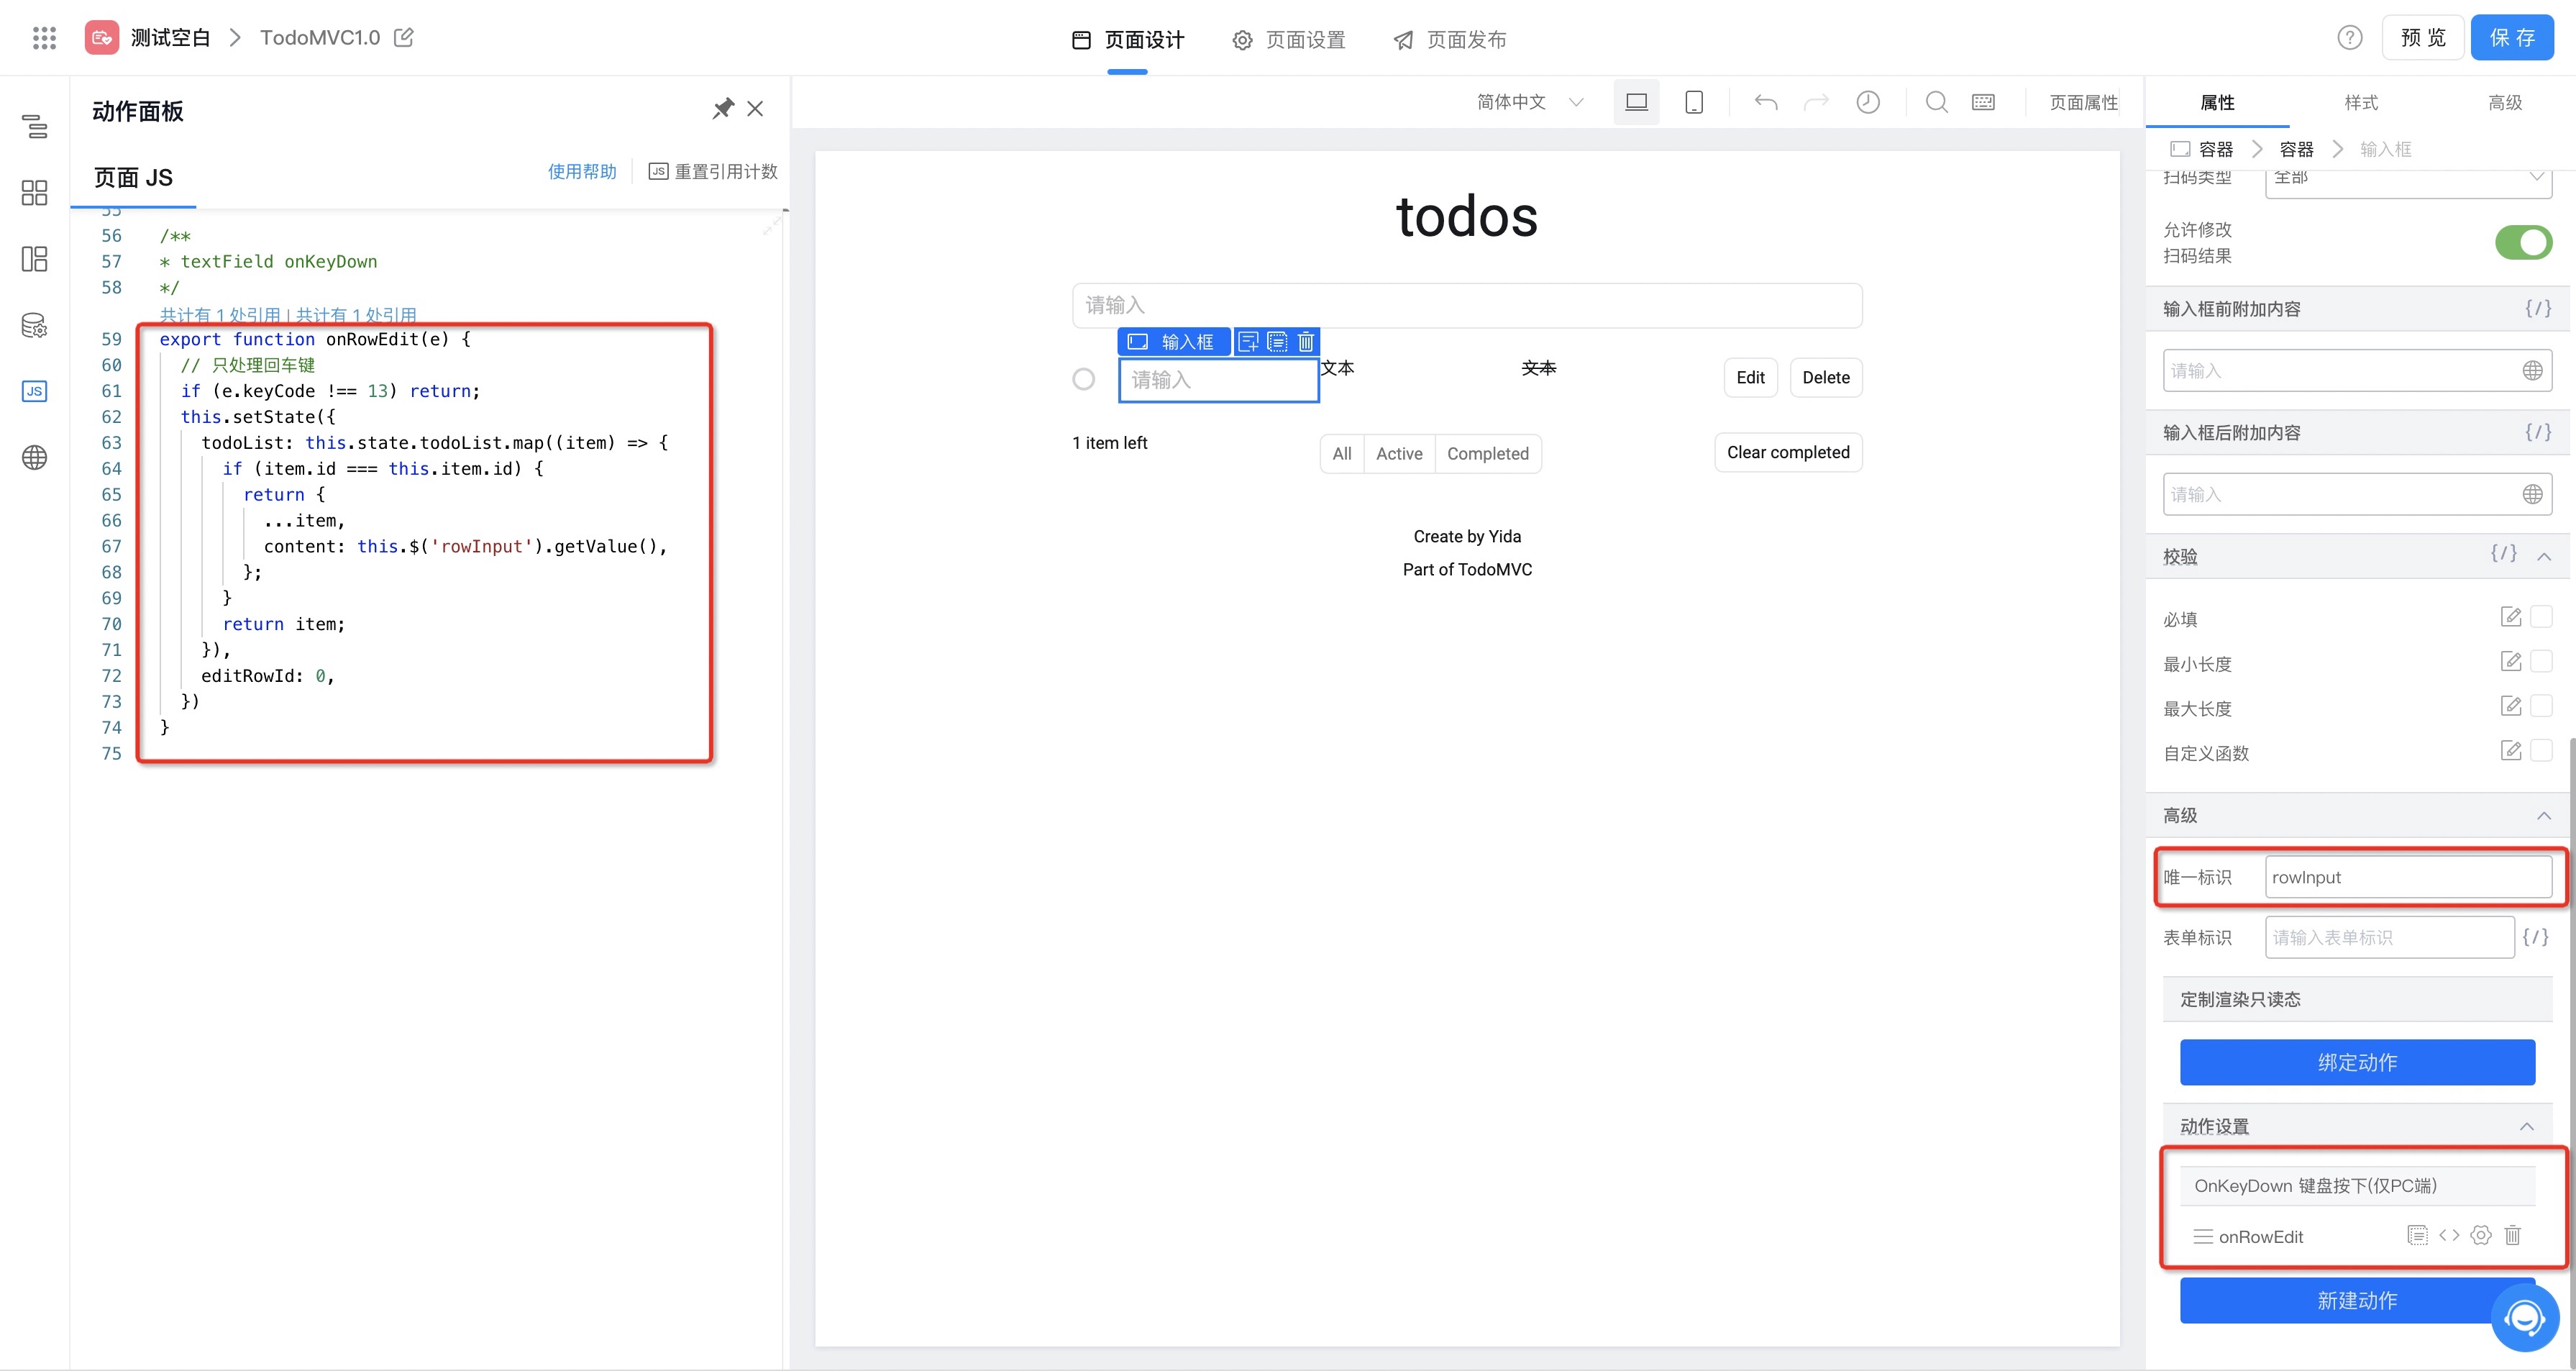Switch to mobile device preview icon
This screenshot has width=2576, height=1371.
point(1693,102)
